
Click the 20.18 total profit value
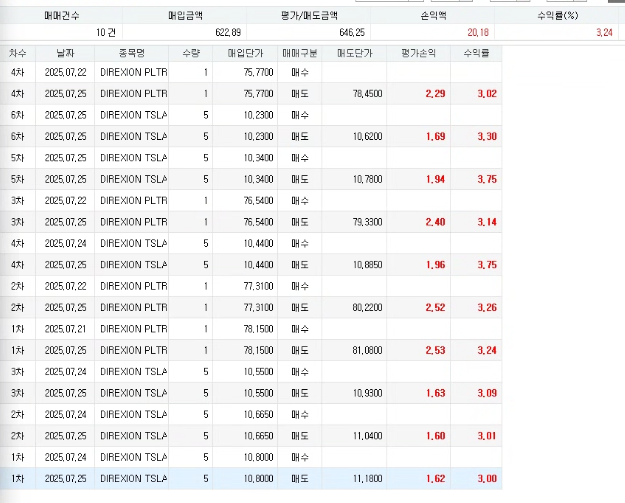click(x=478, y=33)
